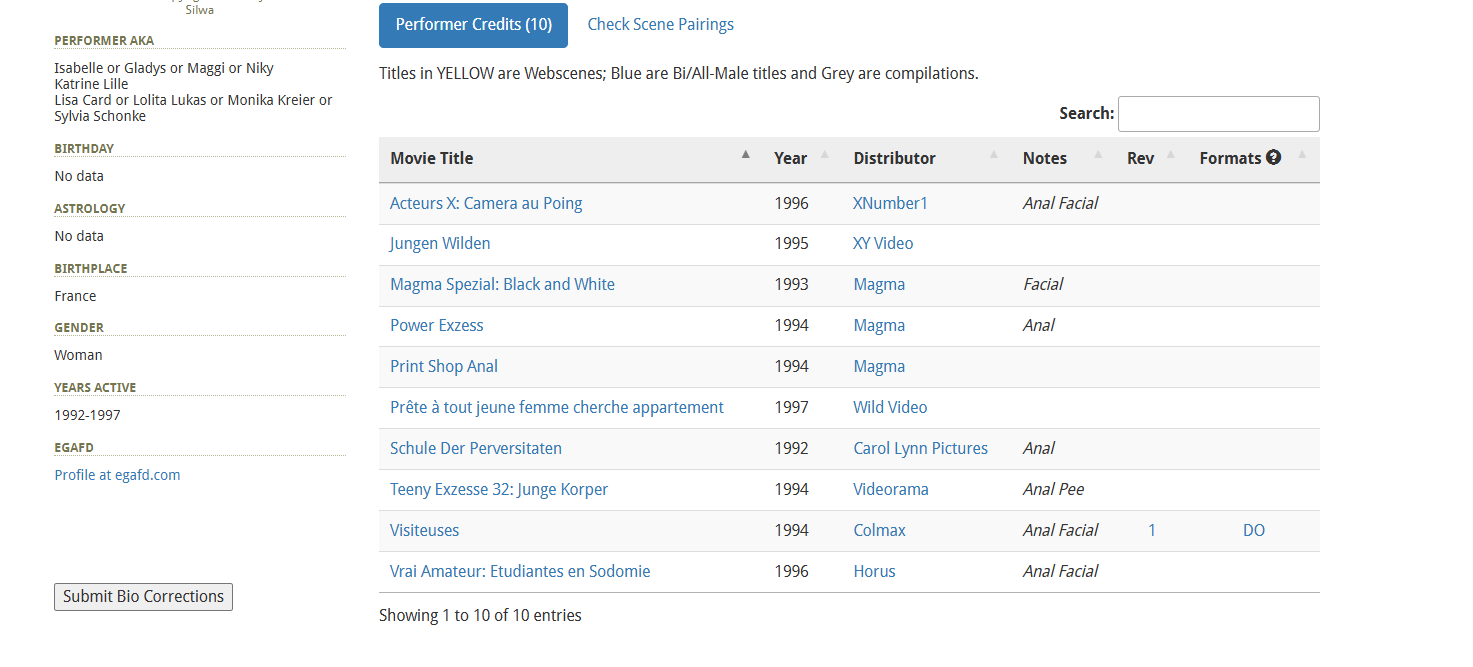Viewport: 1473px width, 667px height.
Task: Click into the Search input field
Action: coord(1218,114)
